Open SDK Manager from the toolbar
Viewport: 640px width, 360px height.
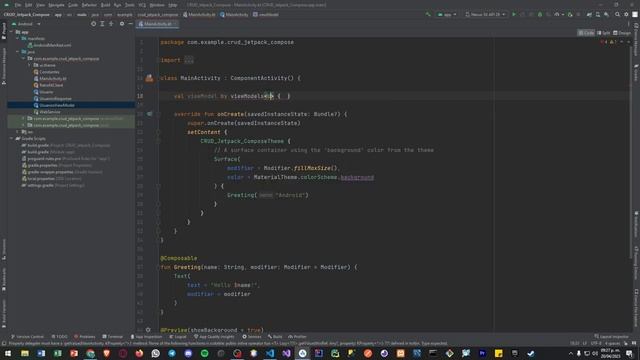(x=607, y=14)
